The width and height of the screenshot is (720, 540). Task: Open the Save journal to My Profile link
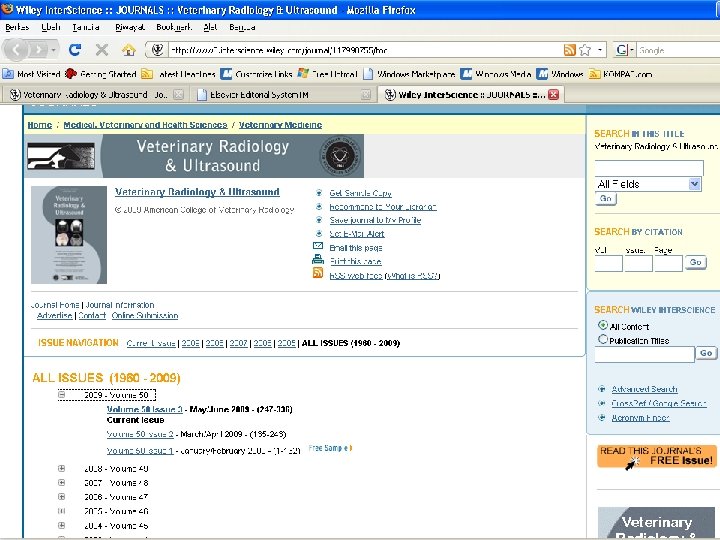tap(375, 220)
